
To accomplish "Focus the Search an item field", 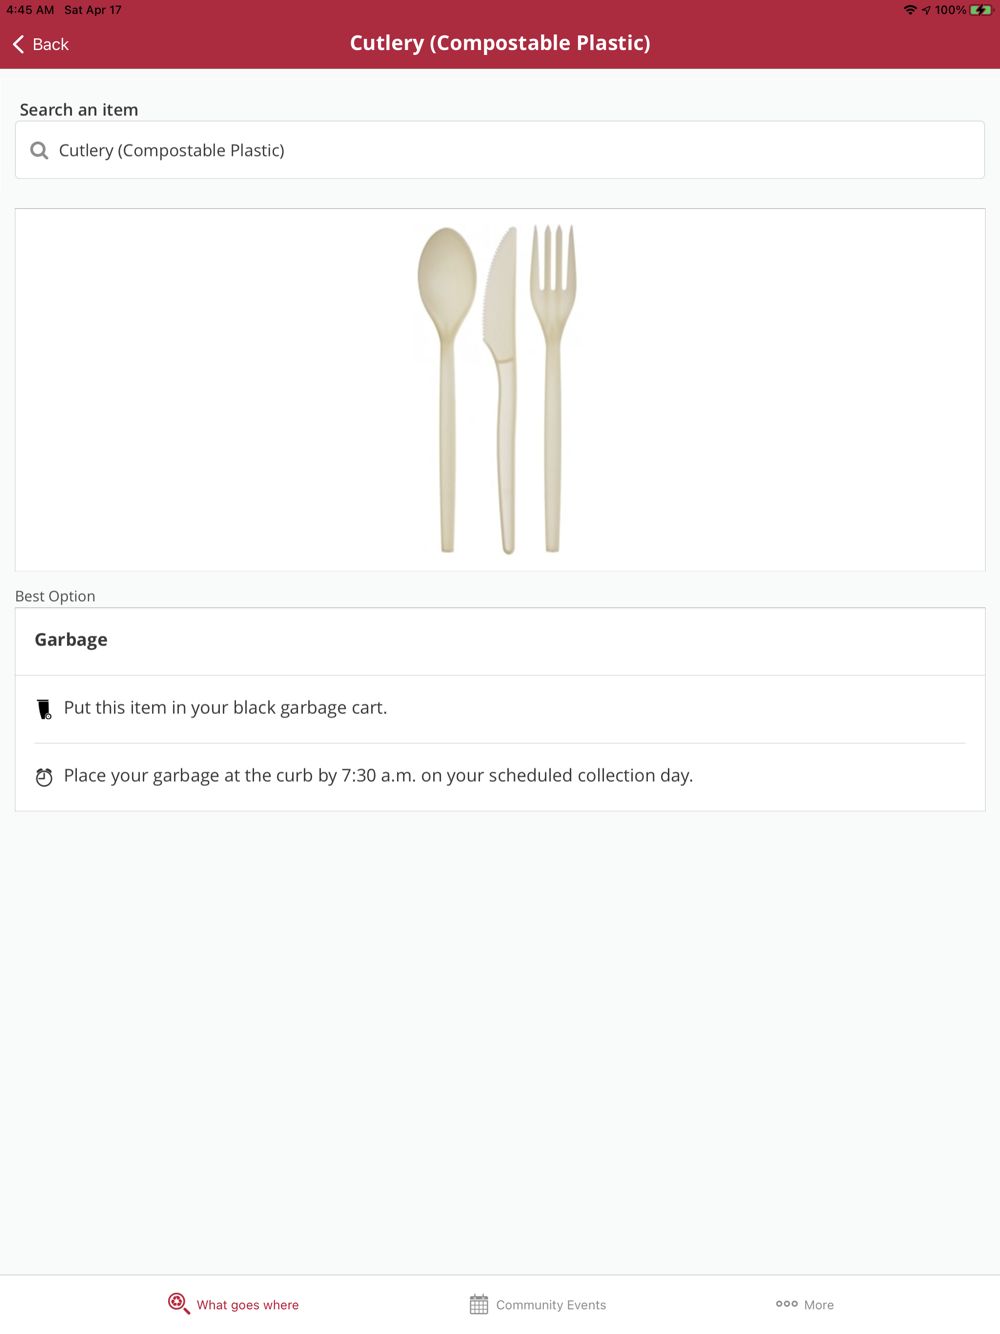I will pos(500,150).
